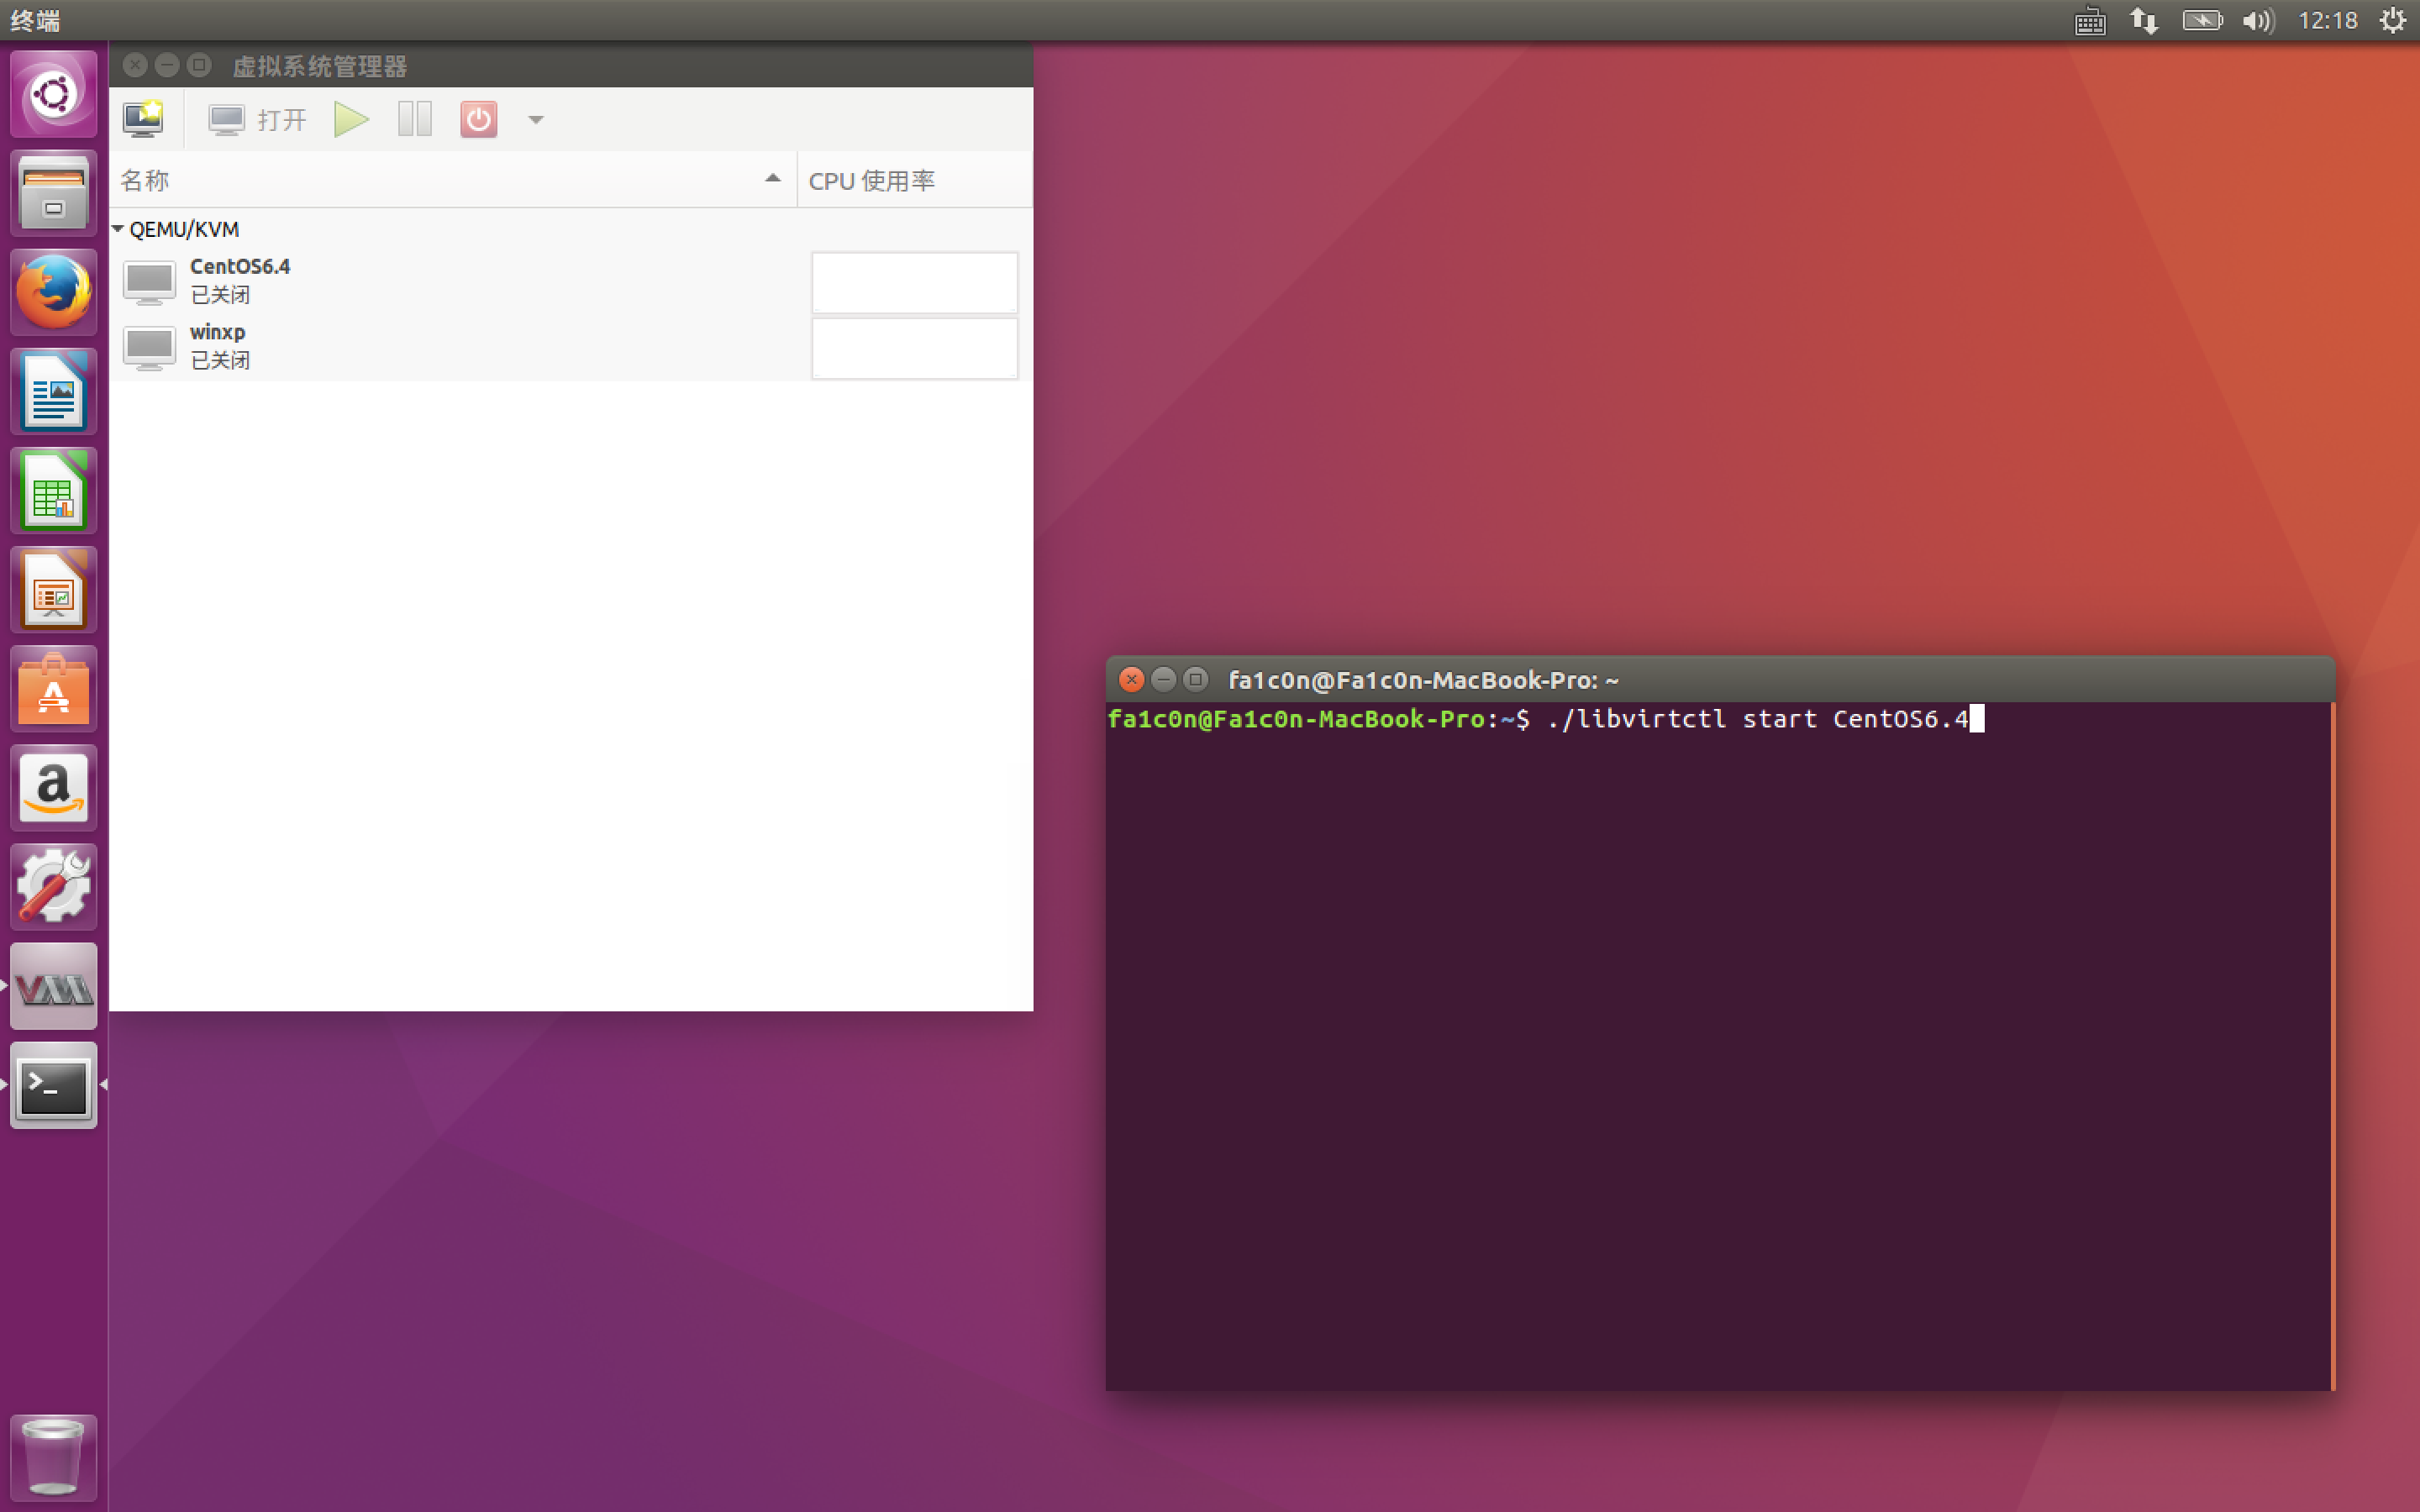Open Ubuntu Software Center in launcher
2420x1512 pixels.
point(54,689)
